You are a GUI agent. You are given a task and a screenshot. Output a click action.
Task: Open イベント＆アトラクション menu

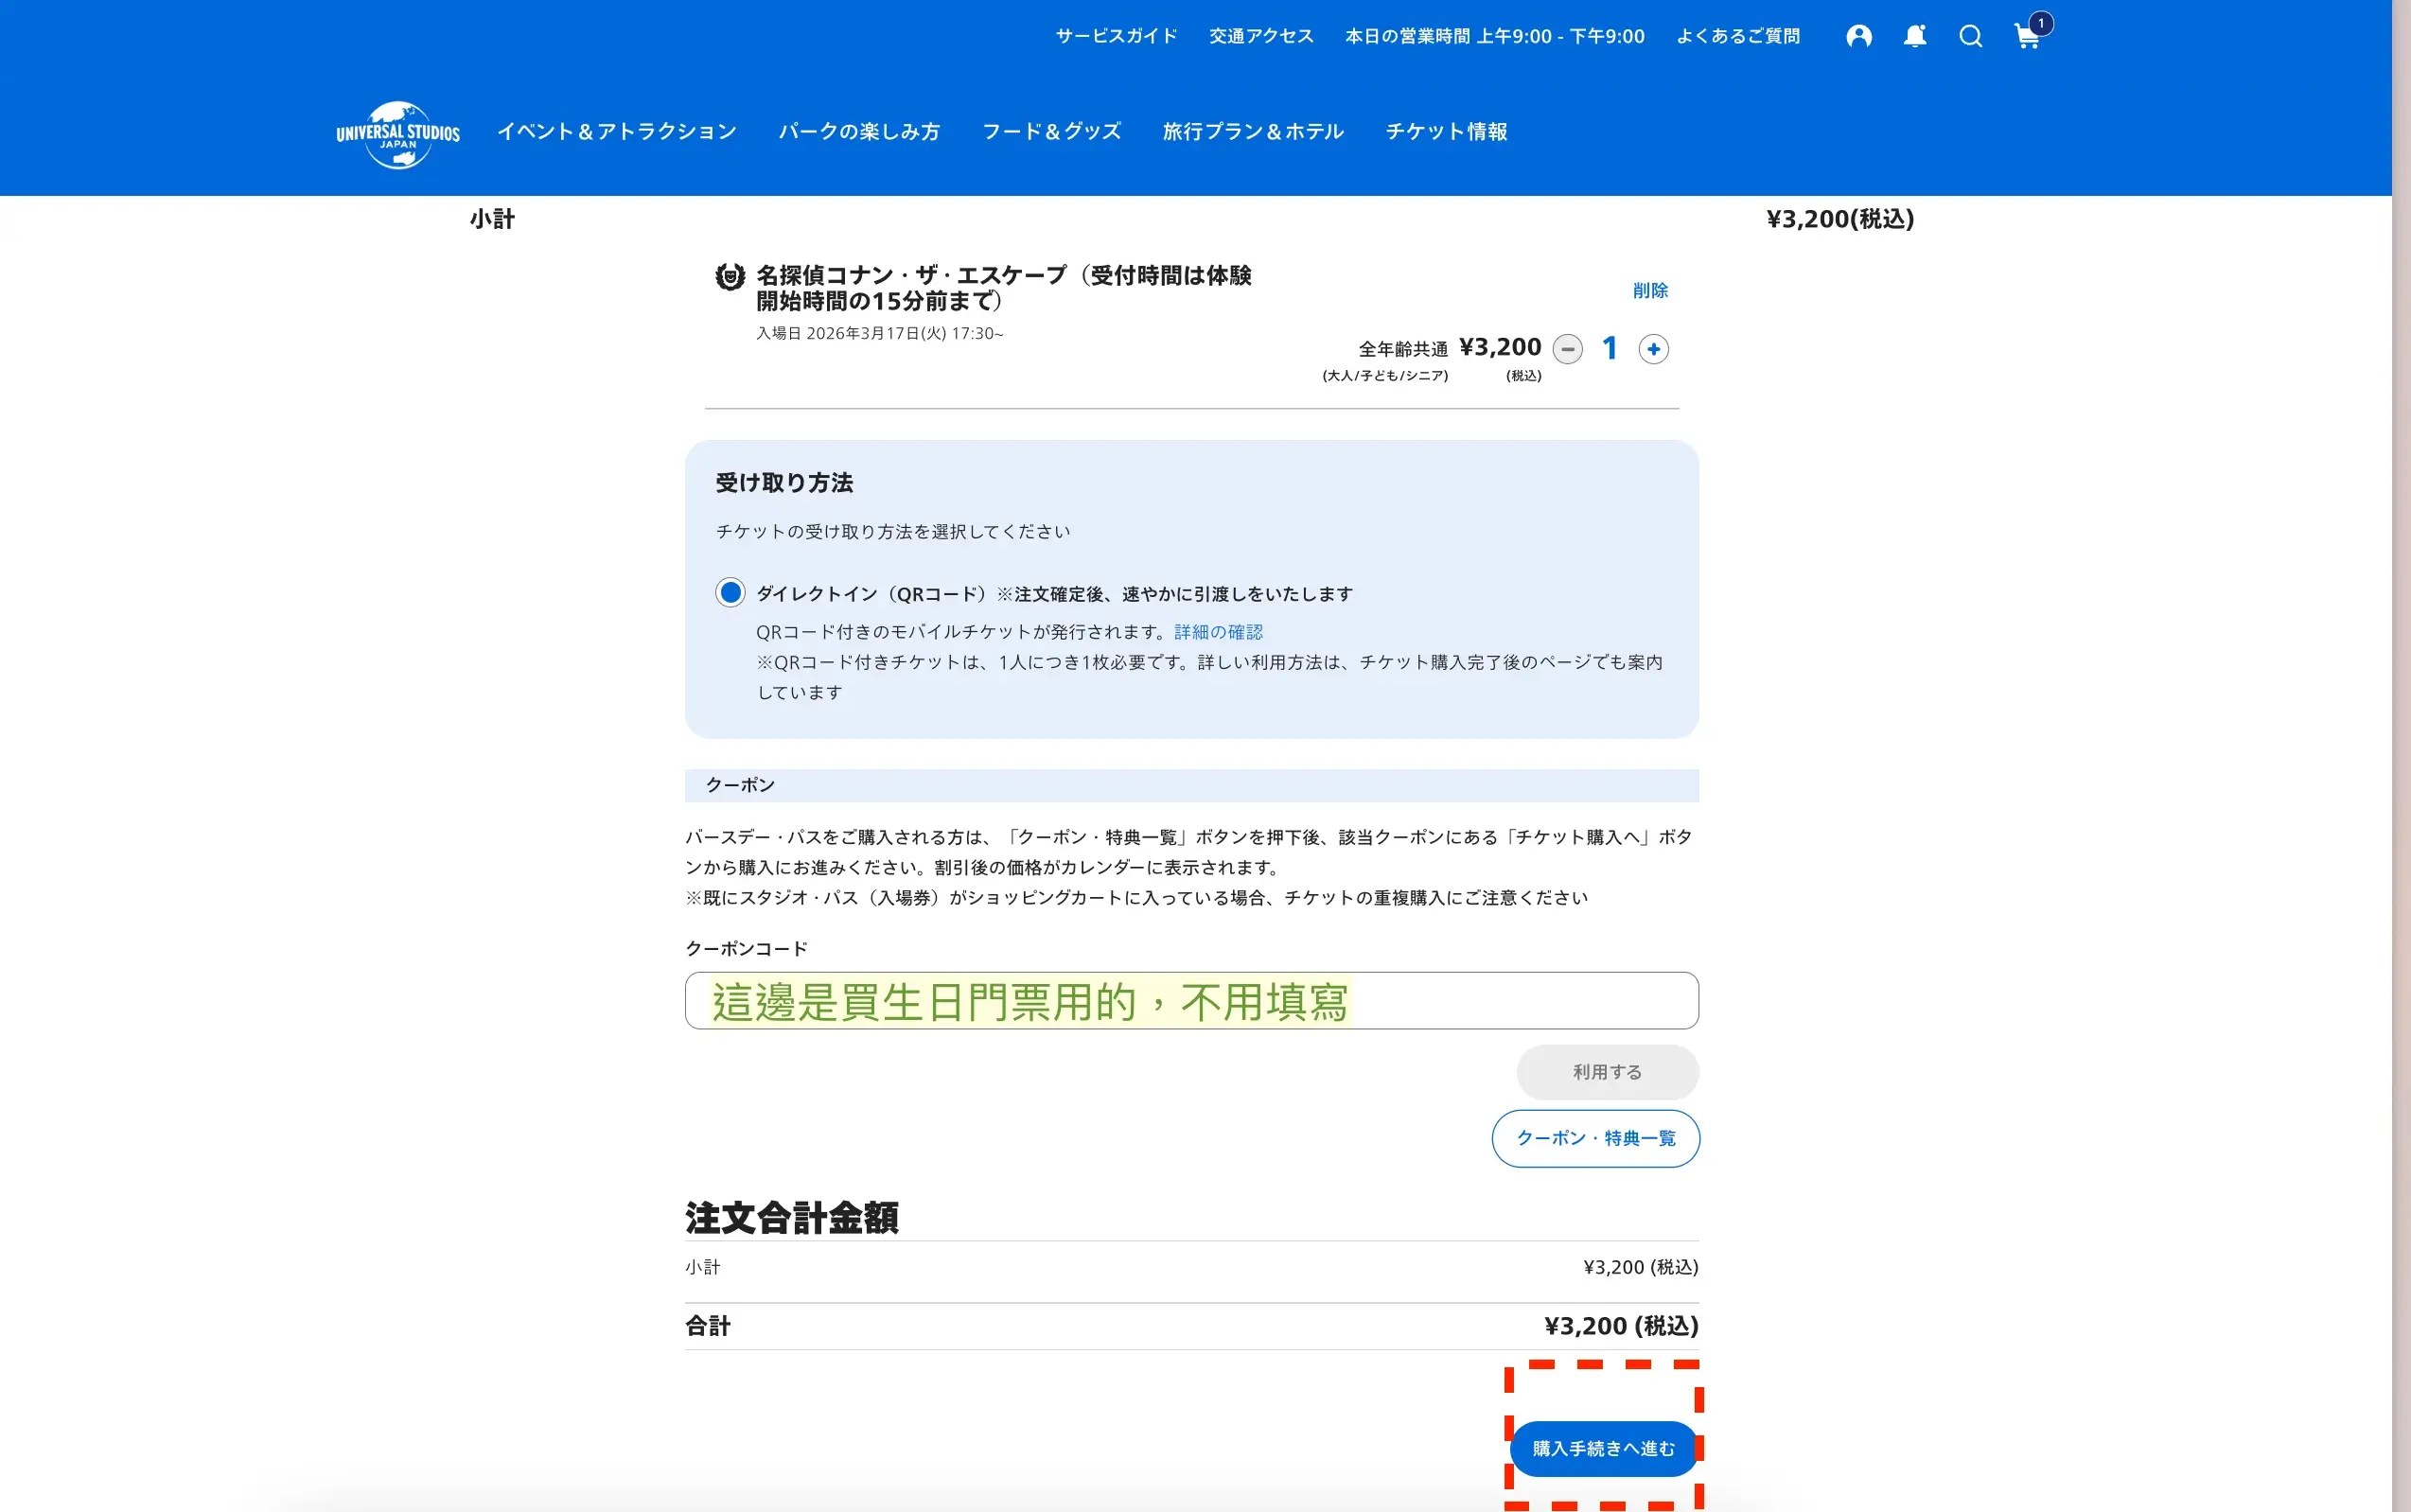pyautogui.click(x=616, y=132)
